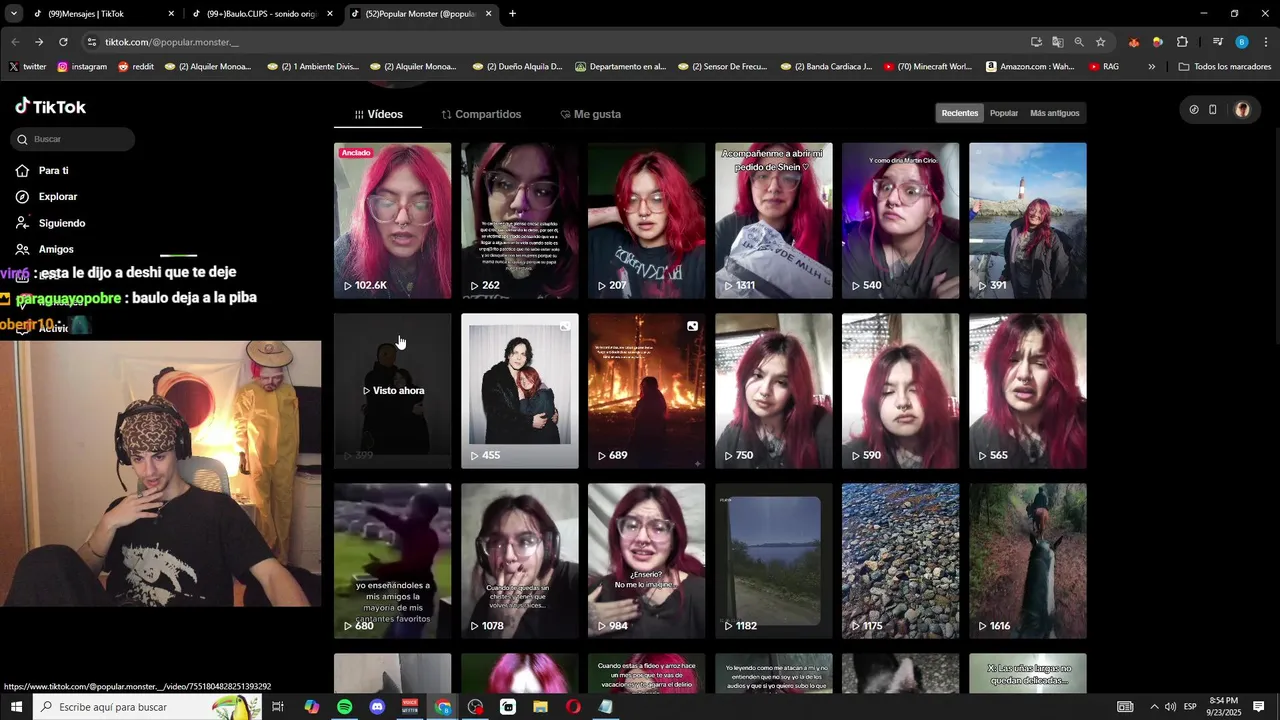This screenshot has width=1280, height=720.
Task: Switch to the Baulo.CLIPS browser tab
Action: pos(260,14)
